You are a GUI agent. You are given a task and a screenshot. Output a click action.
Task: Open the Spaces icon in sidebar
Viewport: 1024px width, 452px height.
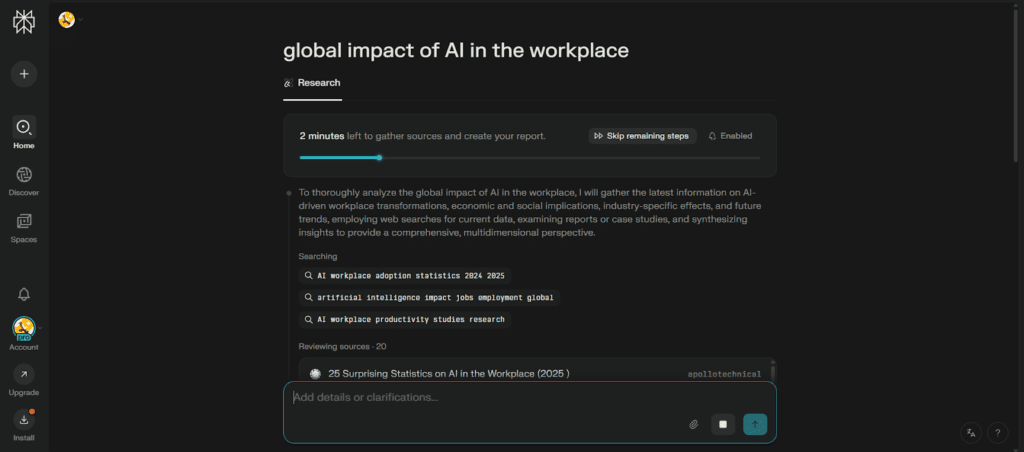coord(23,222)
